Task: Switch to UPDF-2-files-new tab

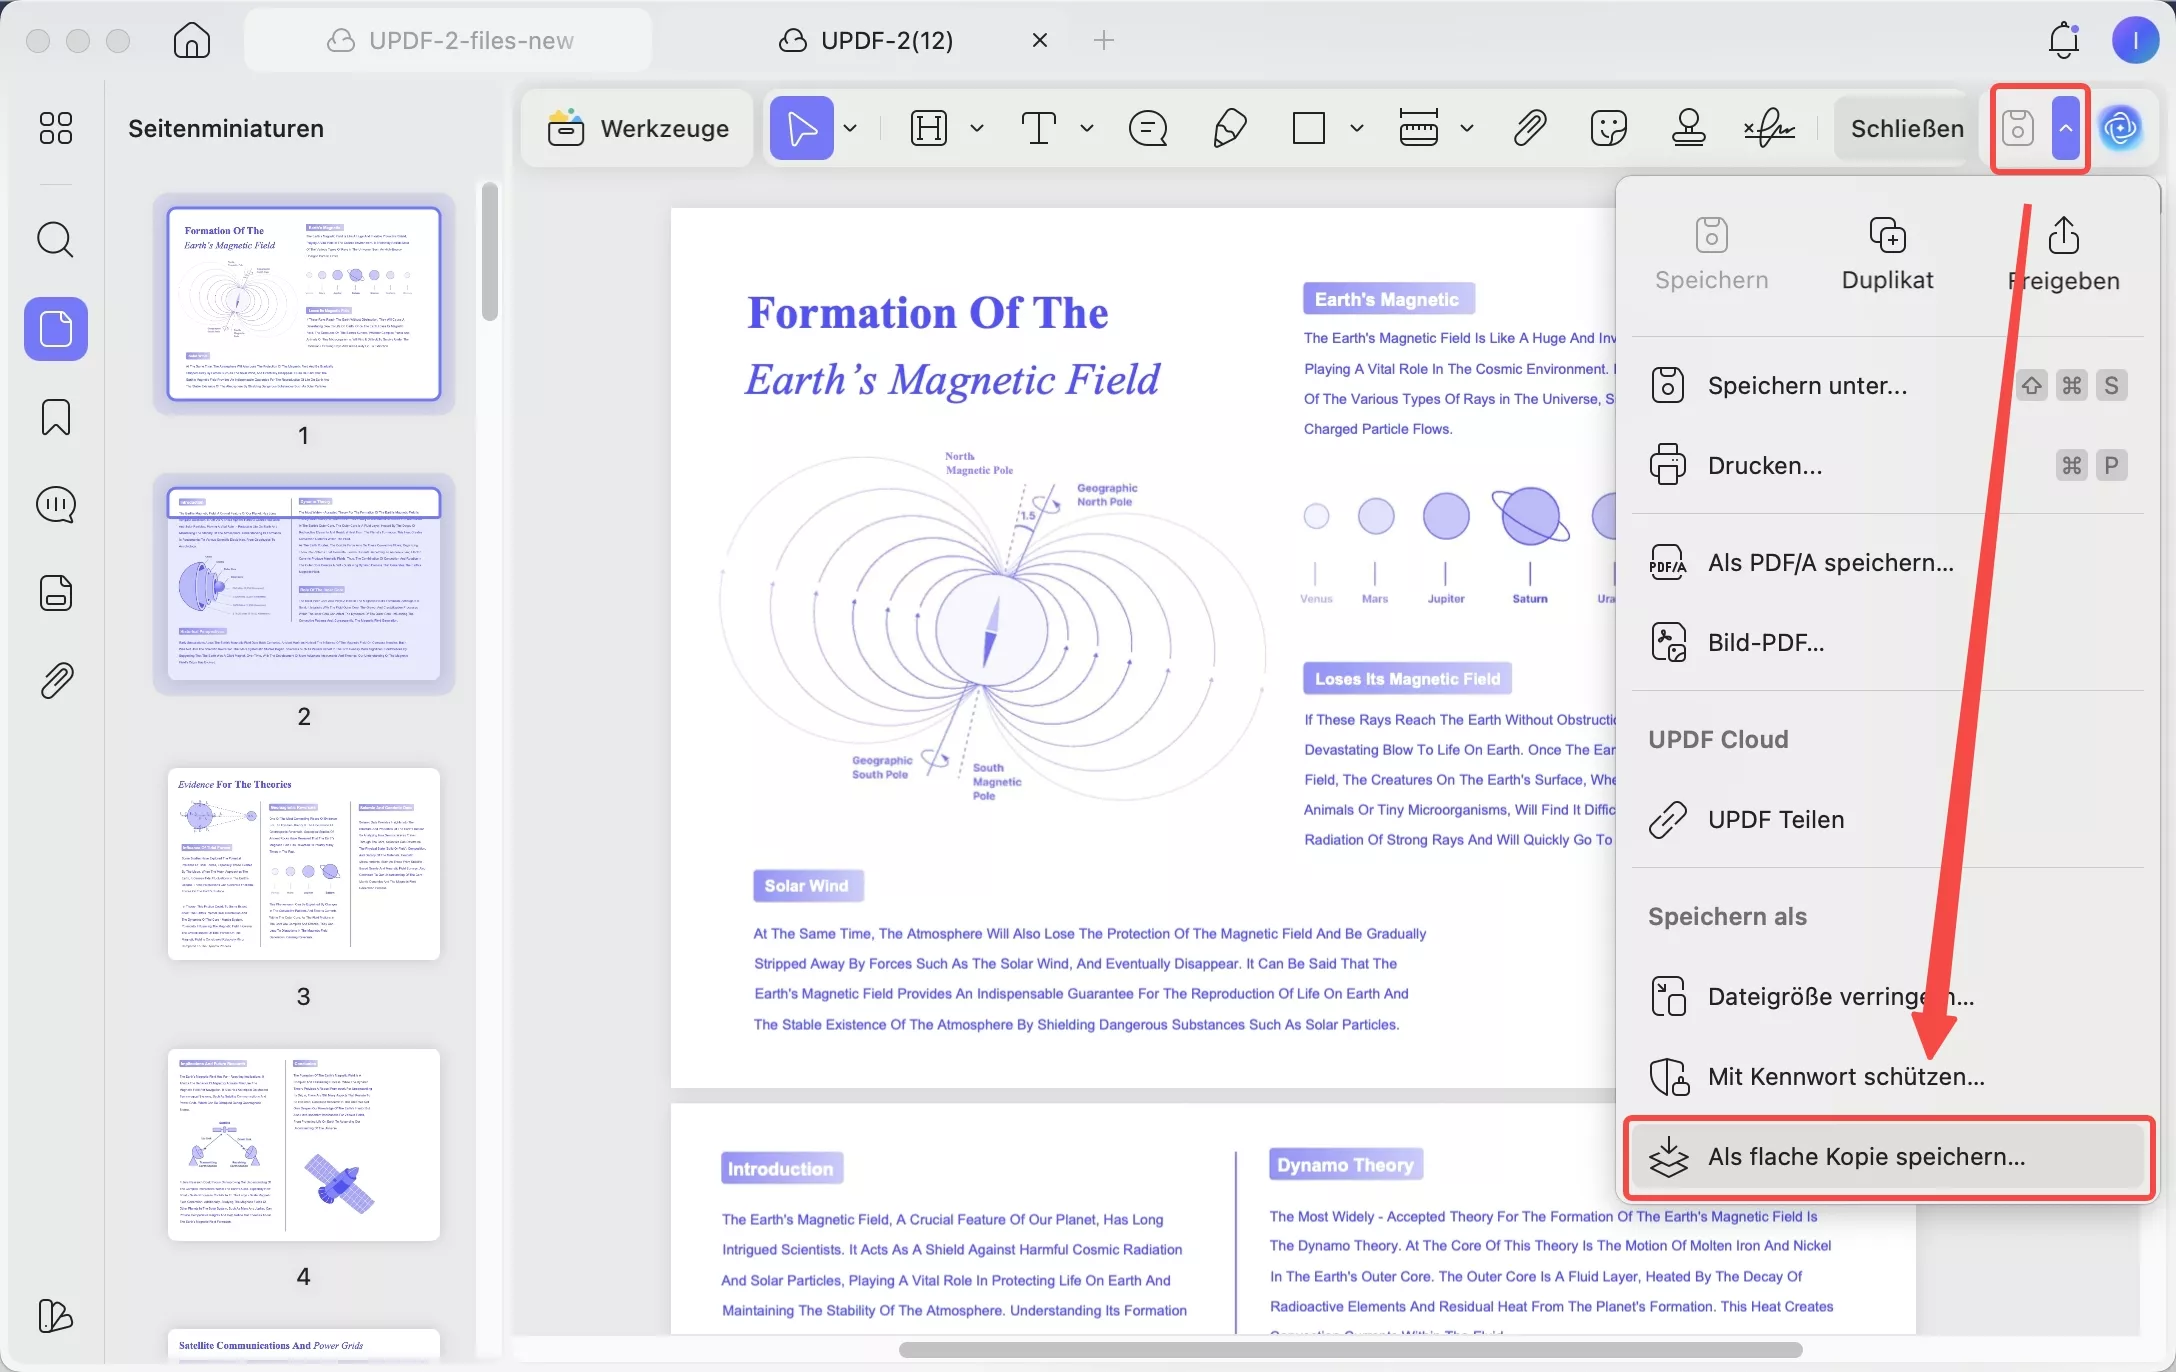Action: click(x=448, y=40)
